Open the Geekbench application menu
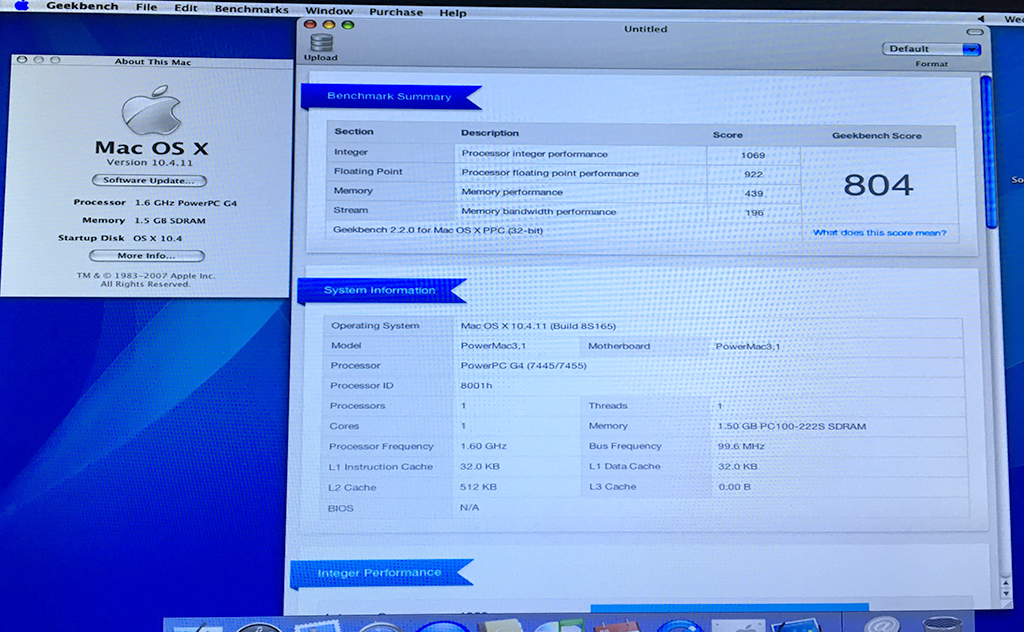The image size is (1024, 632). [81, 8]
